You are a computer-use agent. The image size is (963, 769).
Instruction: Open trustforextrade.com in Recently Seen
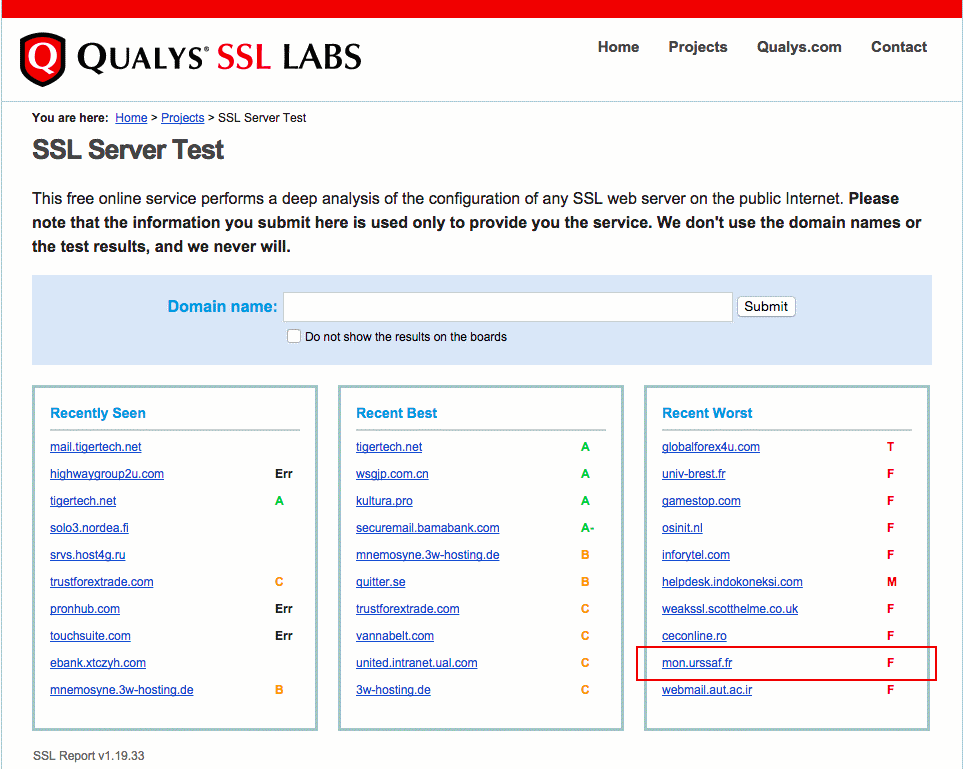coord(102,582)
